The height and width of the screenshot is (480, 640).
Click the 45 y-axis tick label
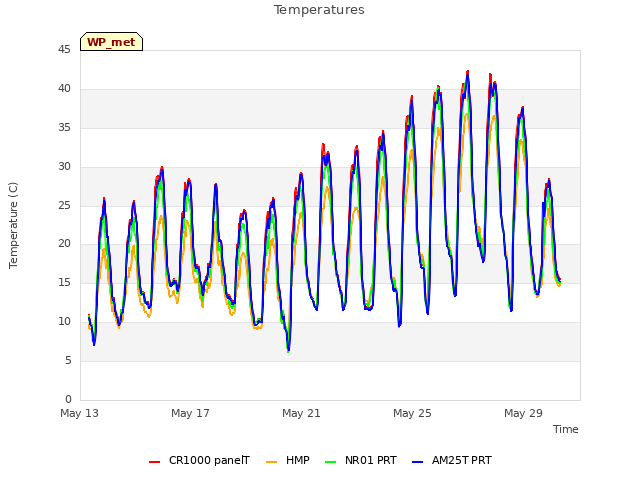click(64, 50)
